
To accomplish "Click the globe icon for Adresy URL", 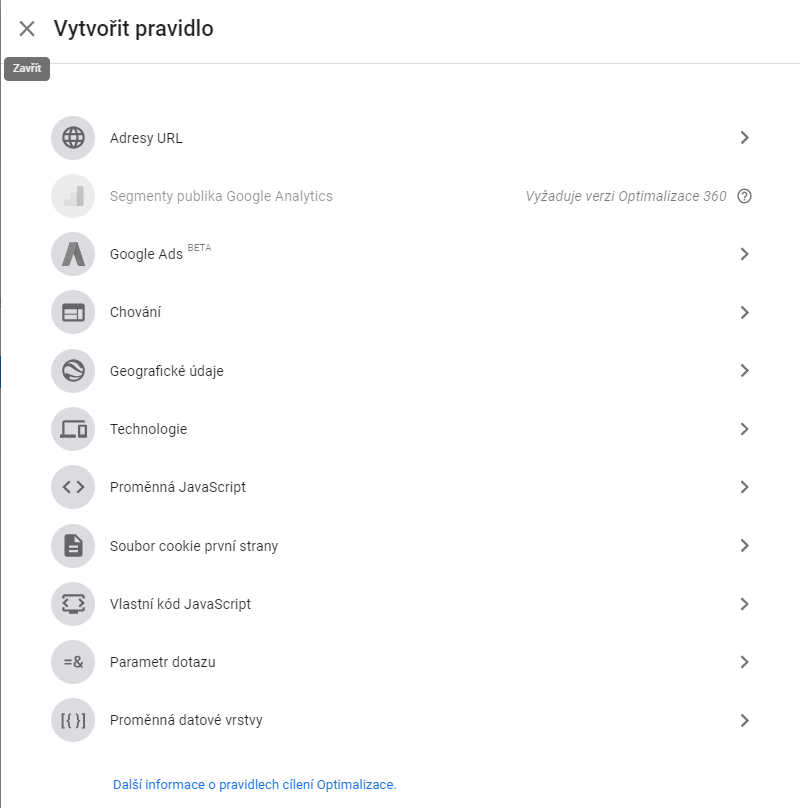I will coord(73,138).
